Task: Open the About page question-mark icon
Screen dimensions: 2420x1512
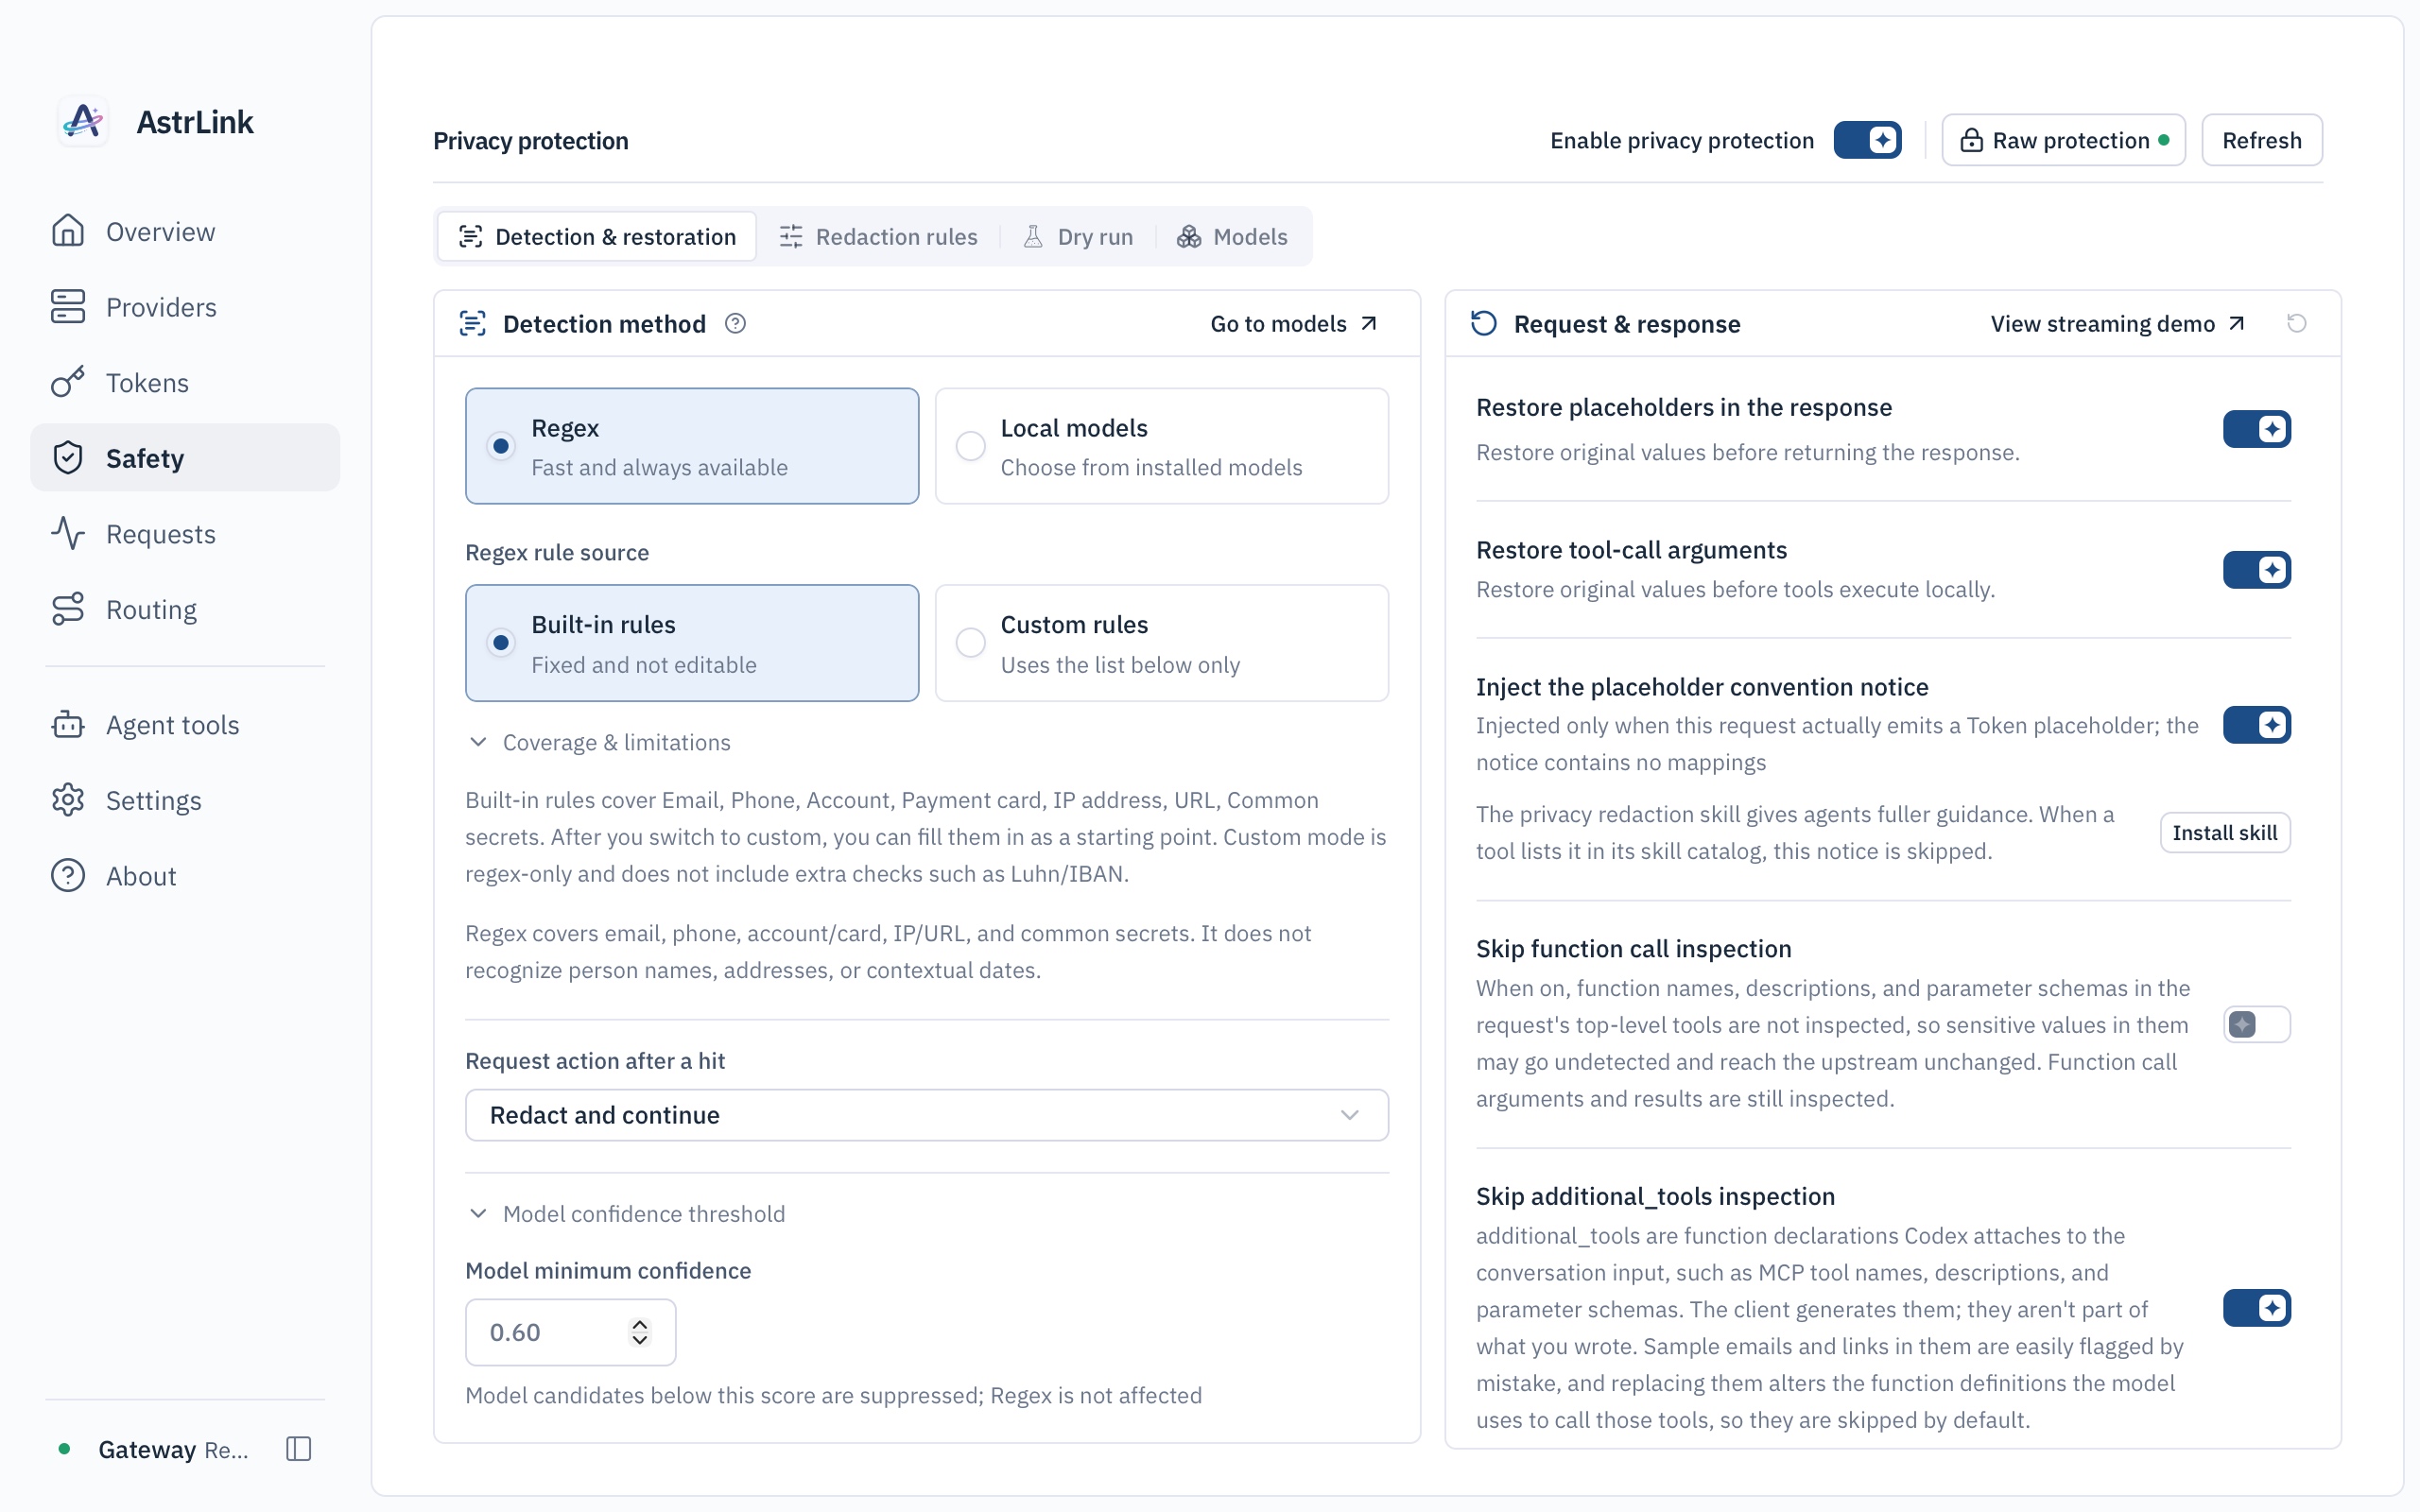Action: pyautogui.click(x=68, y=875)
